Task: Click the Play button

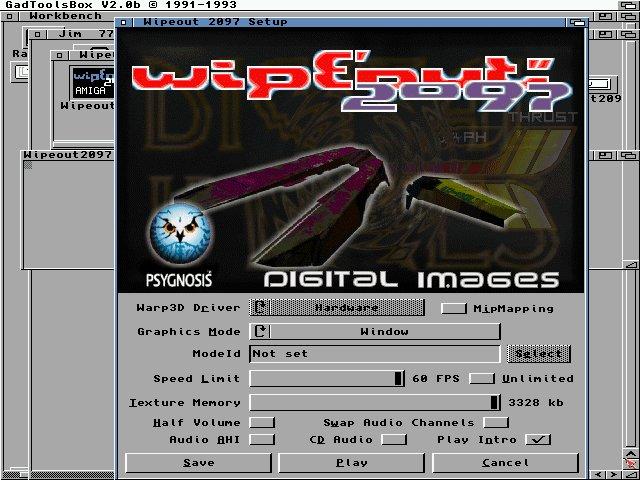Action: click(x=351, y=463)
